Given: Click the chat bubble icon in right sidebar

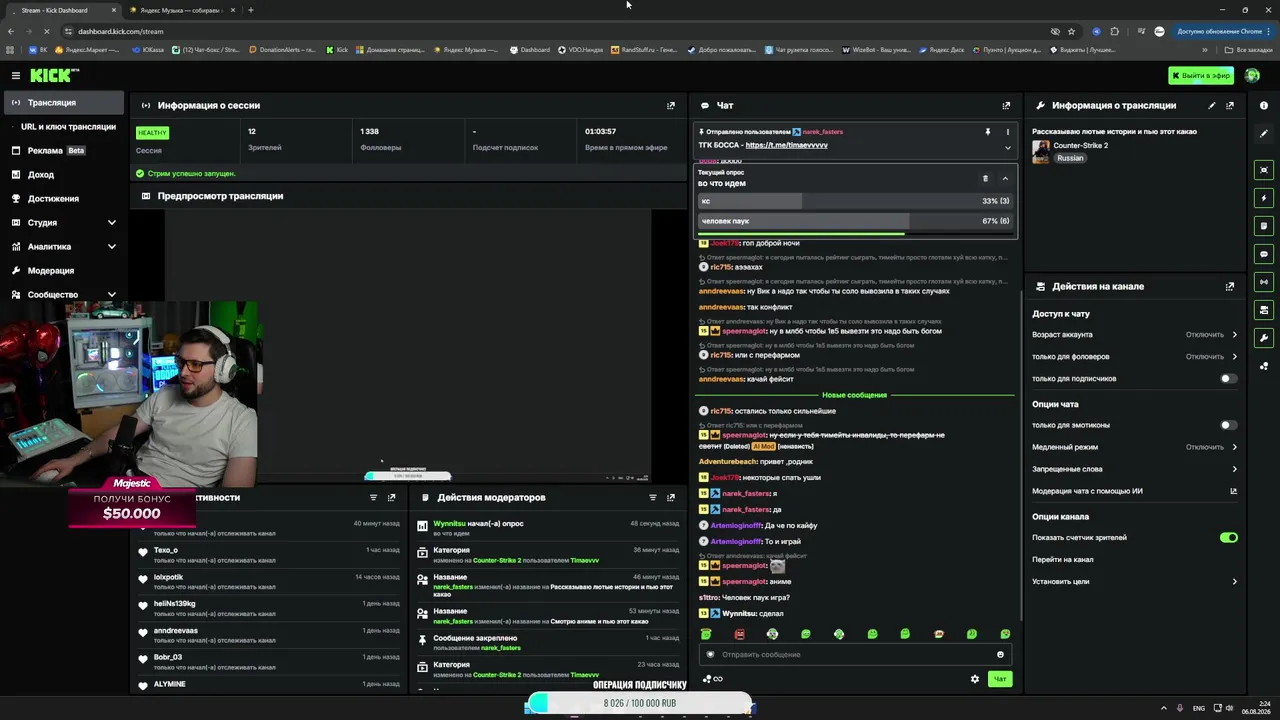Looking at the screenshot, I should coord(1264,254).
